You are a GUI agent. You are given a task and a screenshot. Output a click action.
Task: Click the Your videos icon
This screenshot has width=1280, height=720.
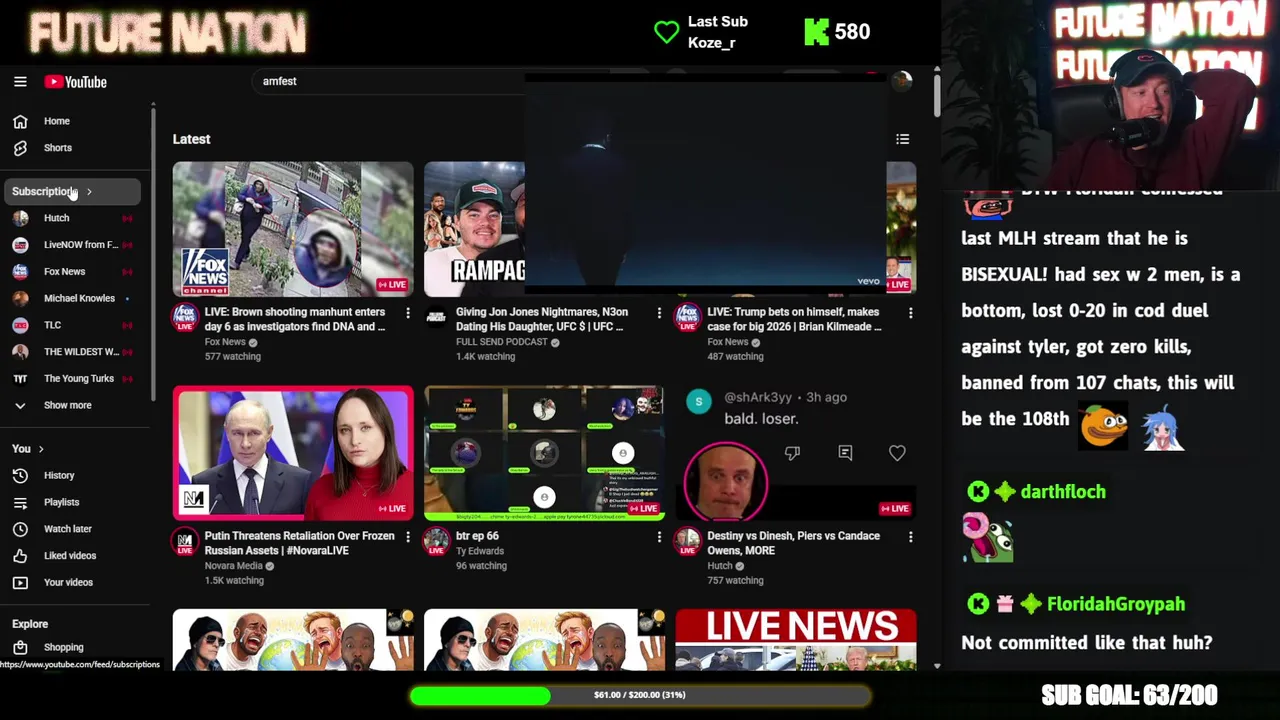[20, 582]
